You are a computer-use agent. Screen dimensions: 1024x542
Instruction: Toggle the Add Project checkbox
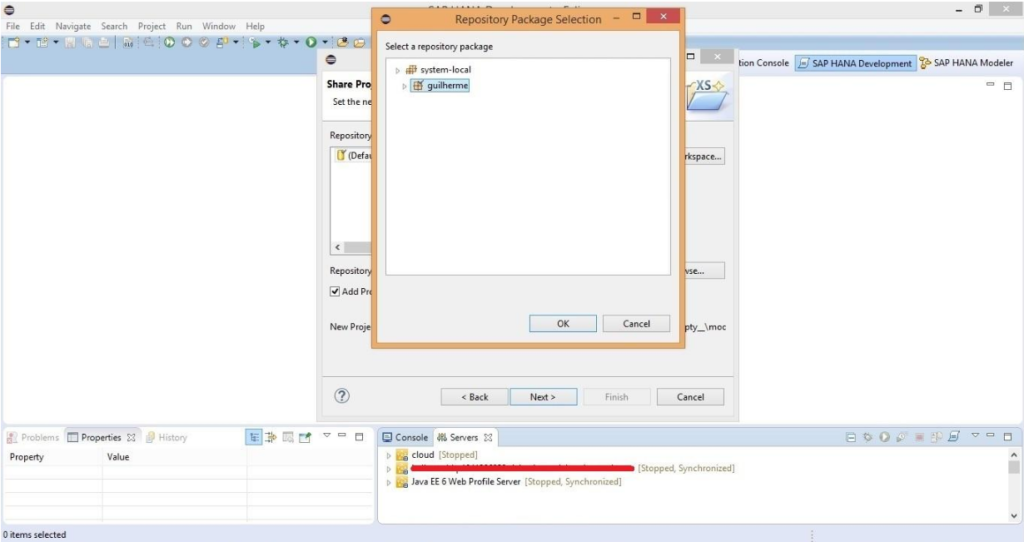tap(336, 292)
